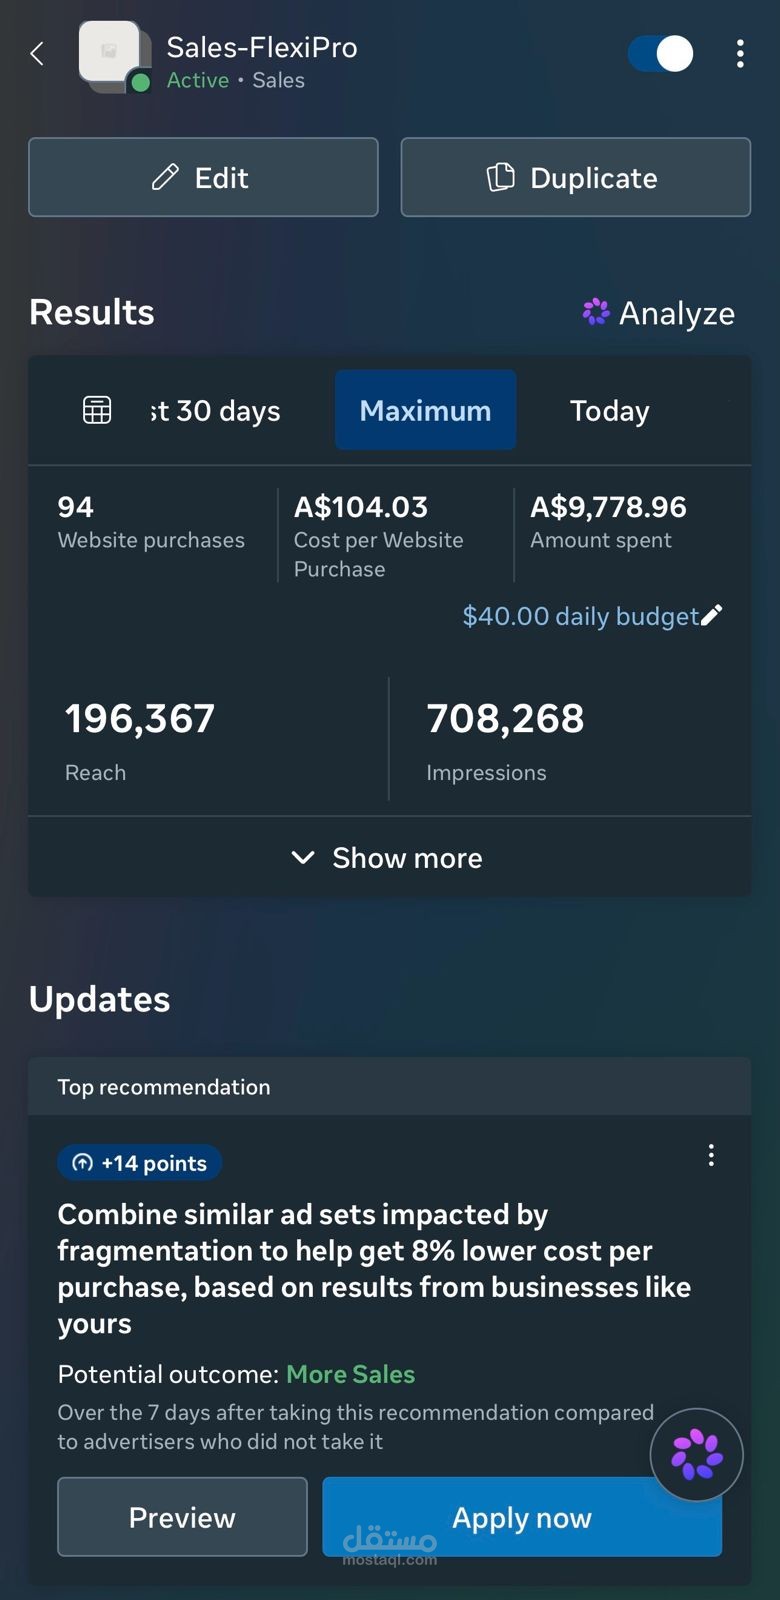780x1600 pixels.
Task: Click the 708,268 Impressions figure
Action: point(505,719)
